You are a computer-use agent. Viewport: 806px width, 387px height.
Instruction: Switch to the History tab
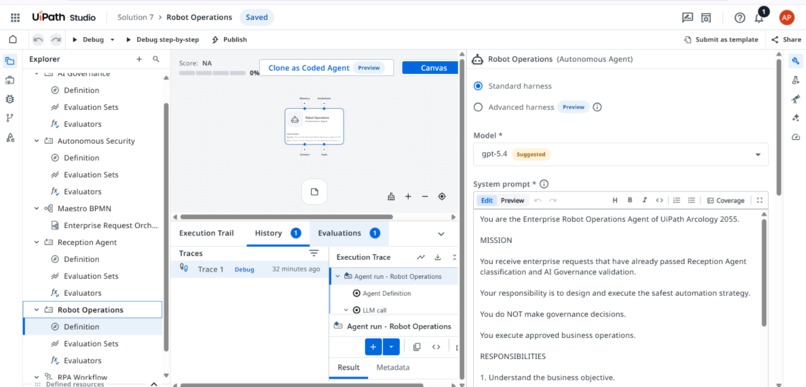coord(278,233)
